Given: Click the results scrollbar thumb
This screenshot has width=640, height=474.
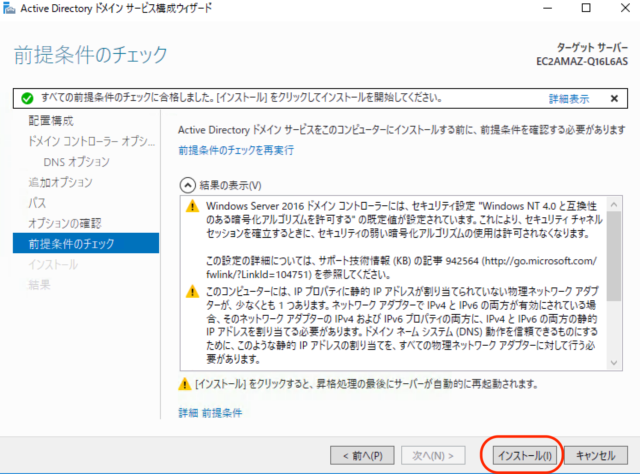Looking at the screenshot, I should tap(614, 256).
